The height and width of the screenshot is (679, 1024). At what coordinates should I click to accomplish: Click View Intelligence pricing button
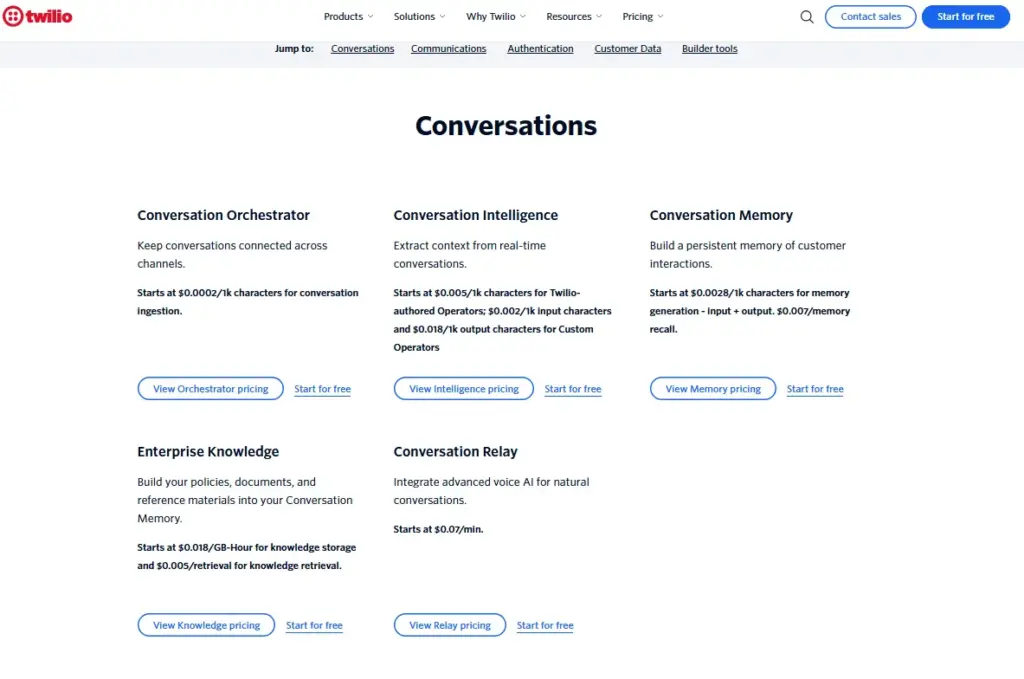(464, 388)
